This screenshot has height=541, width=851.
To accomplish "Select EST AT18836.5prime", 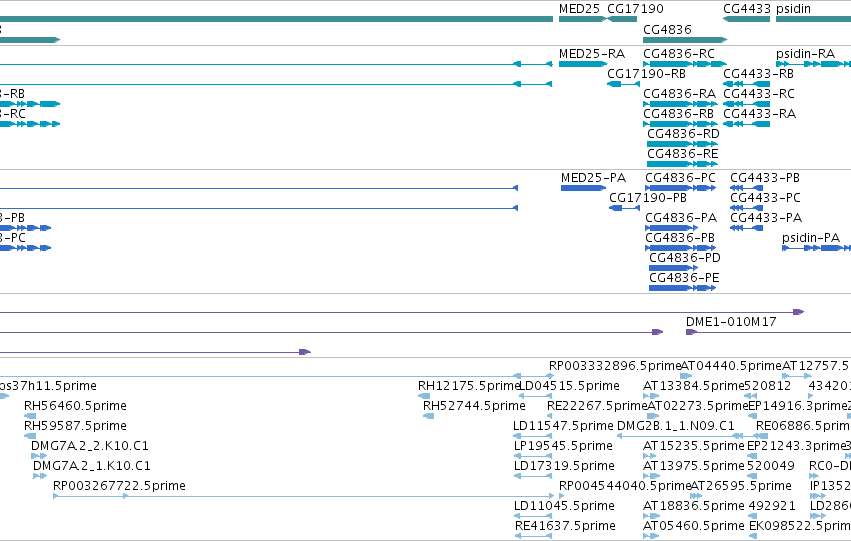I will tap(694, 507).
